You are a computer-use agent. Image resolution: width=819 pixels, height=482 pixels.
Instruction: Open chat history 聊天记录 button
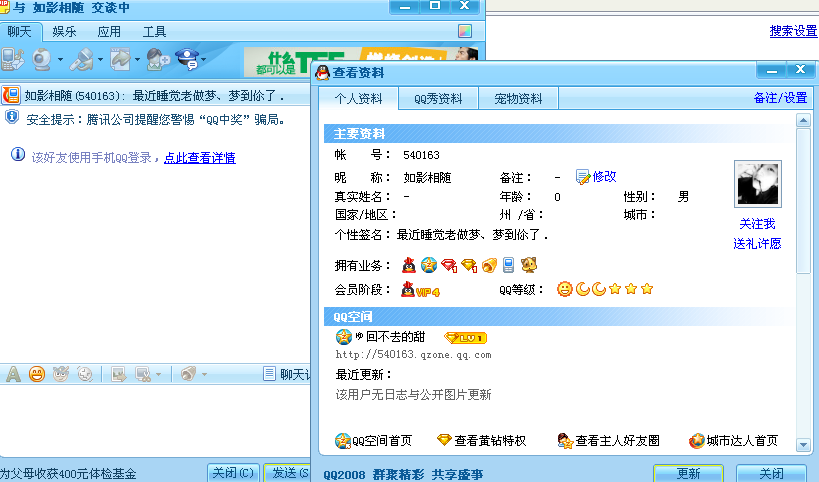tap(287, 374)
